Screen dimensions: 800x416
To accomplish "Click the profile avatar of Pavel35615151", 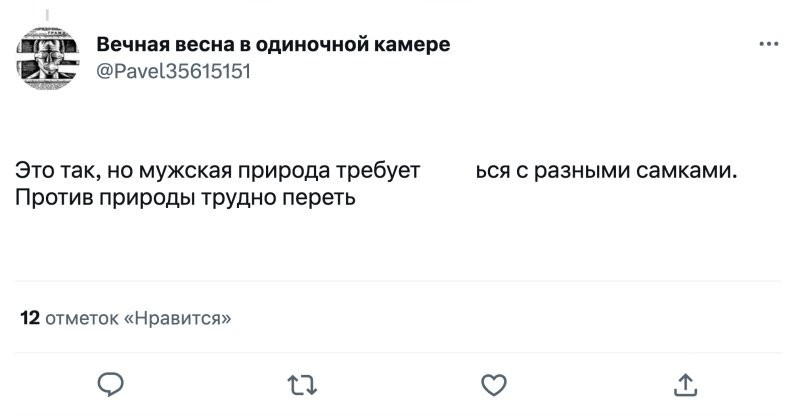I will click(x=49, y=59).
